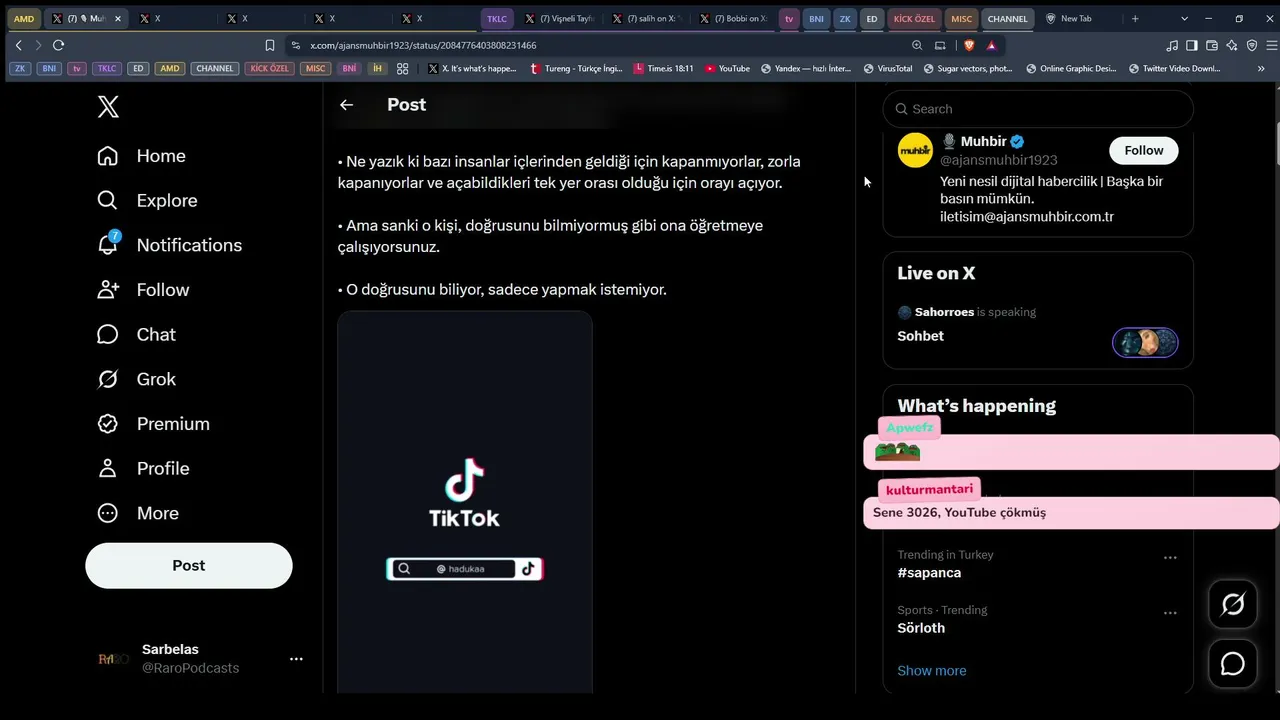Open the Brave Wallet icon
The height and width of the screenshot is (720, 1280).
coord(1212,45)
